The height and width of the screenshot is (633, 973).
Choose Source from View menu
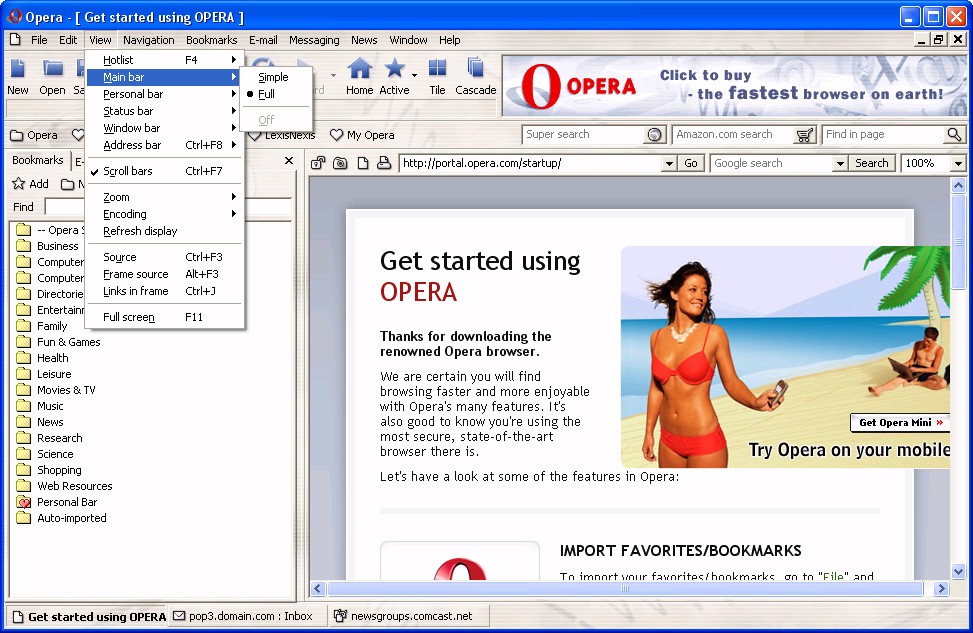click(164, 258)
